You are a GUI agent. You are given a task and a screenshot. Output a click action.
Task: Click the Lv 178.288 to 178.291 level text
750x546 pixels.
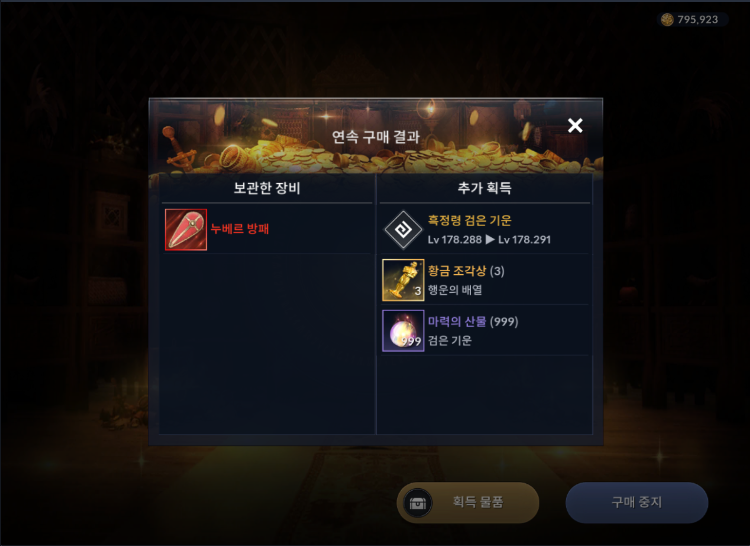[x=489, y=240]
